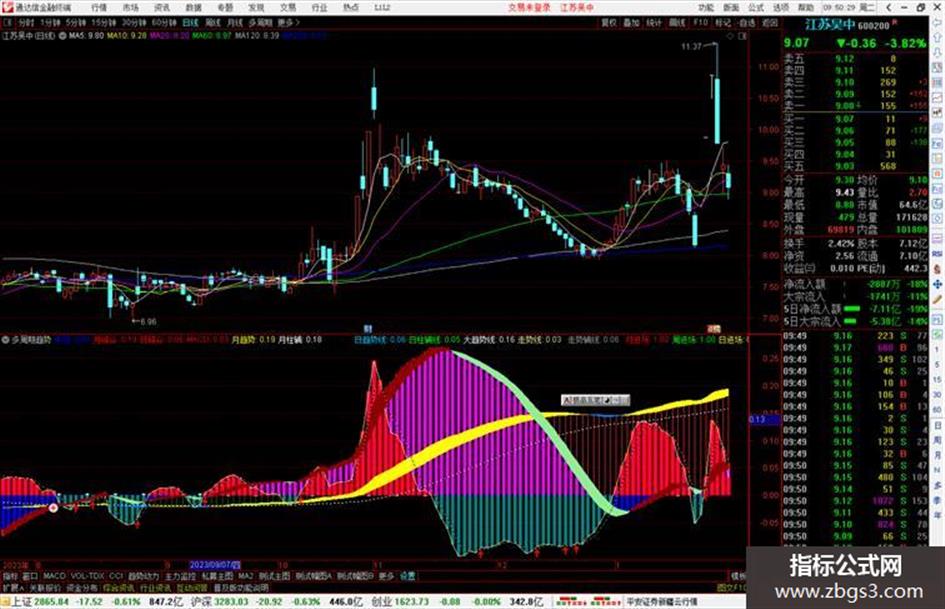Select the VOL-TDX indicator tab
The width and height of the screenshot is (945, 609).
point(87,576)
